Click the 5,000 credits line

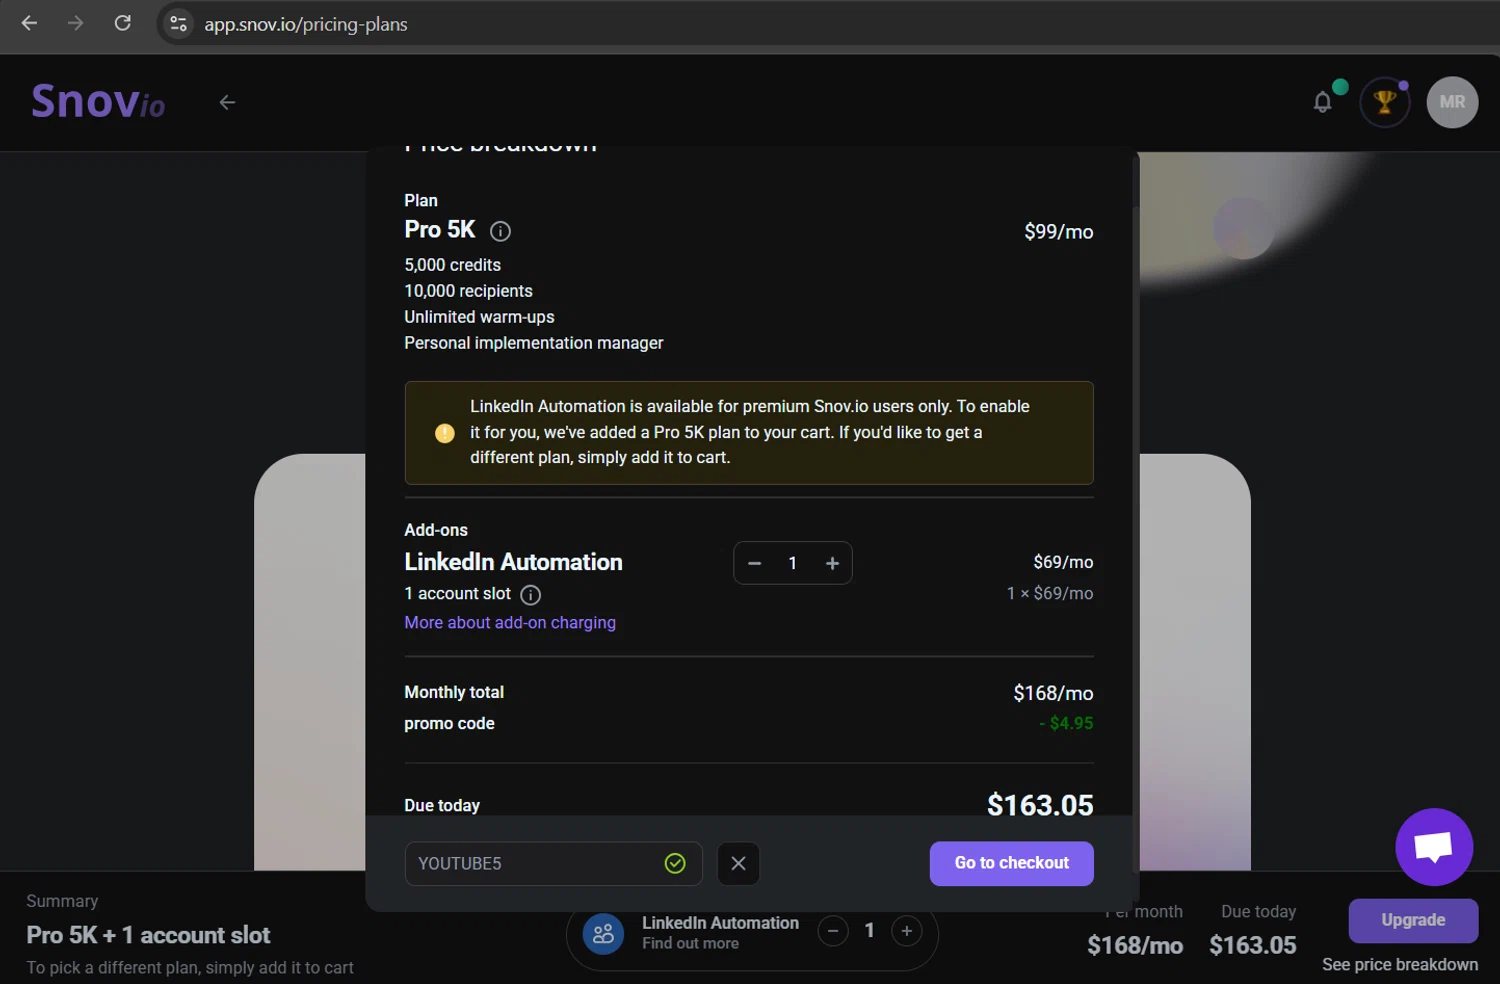(x=452, y=265)
